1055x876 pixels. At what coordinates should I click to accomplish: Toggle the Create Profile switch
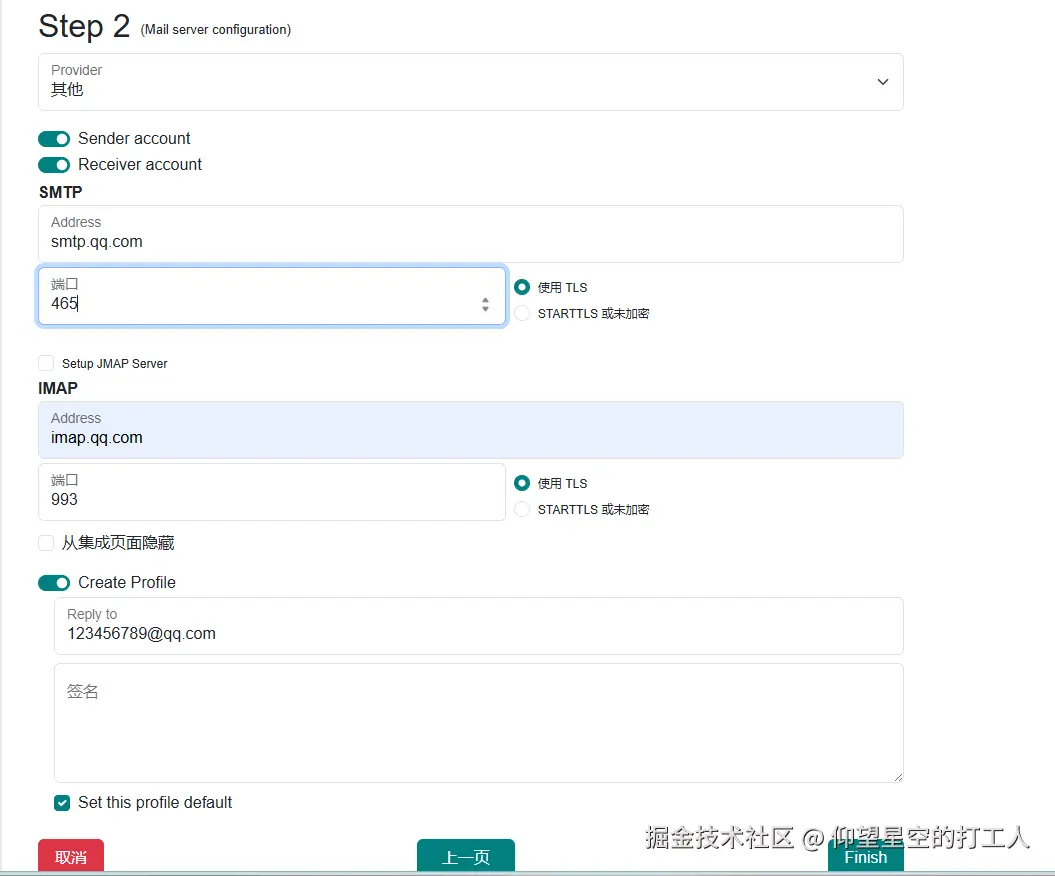point(54,583)
